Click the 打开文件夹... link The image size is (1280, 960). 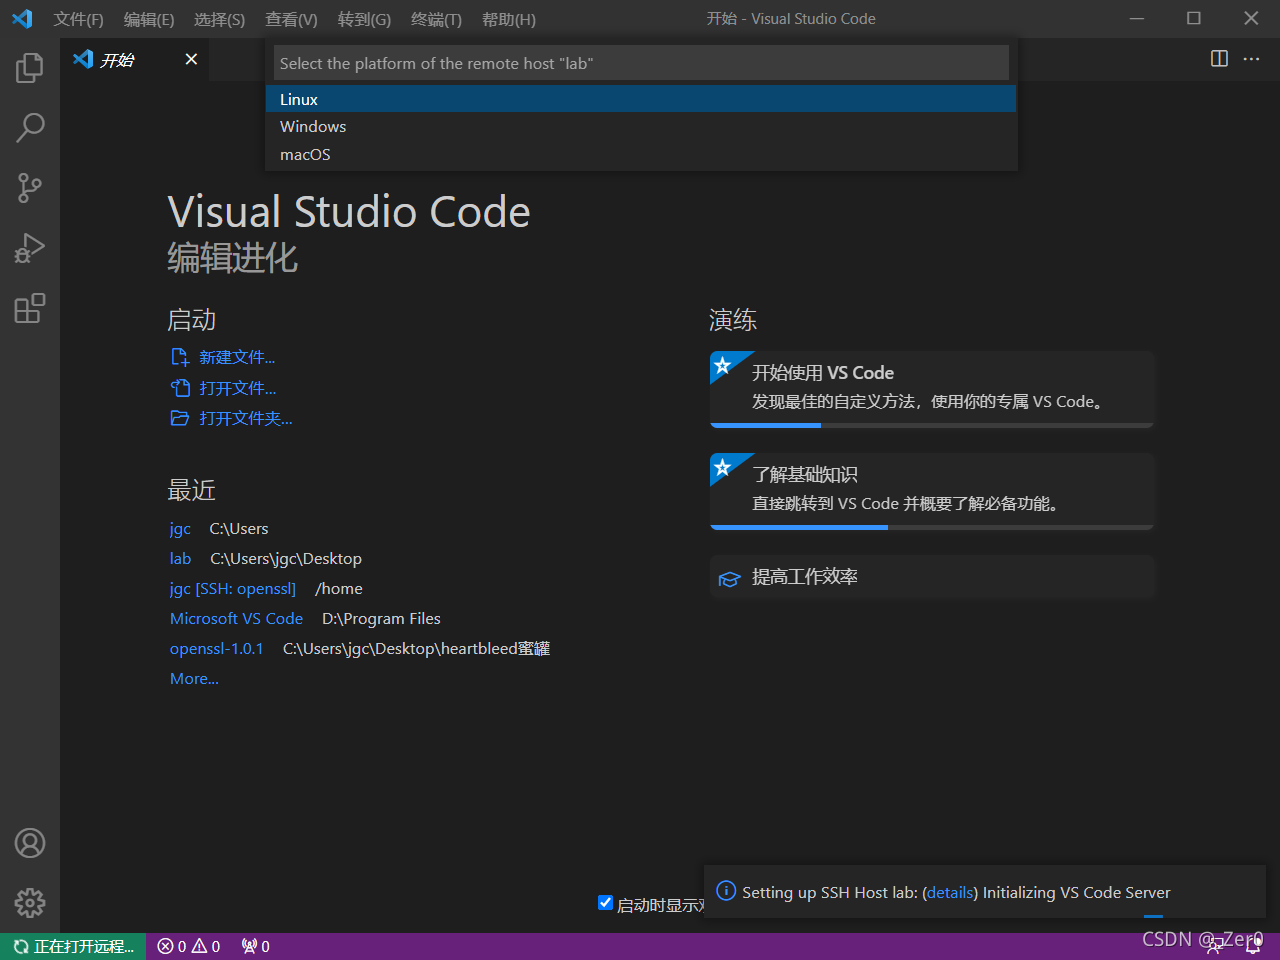[x=246, y=418]
